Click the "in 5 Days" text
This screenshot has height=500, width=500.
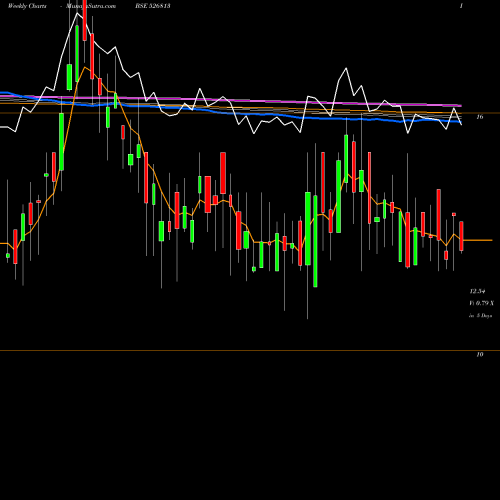tap(481, 315)
